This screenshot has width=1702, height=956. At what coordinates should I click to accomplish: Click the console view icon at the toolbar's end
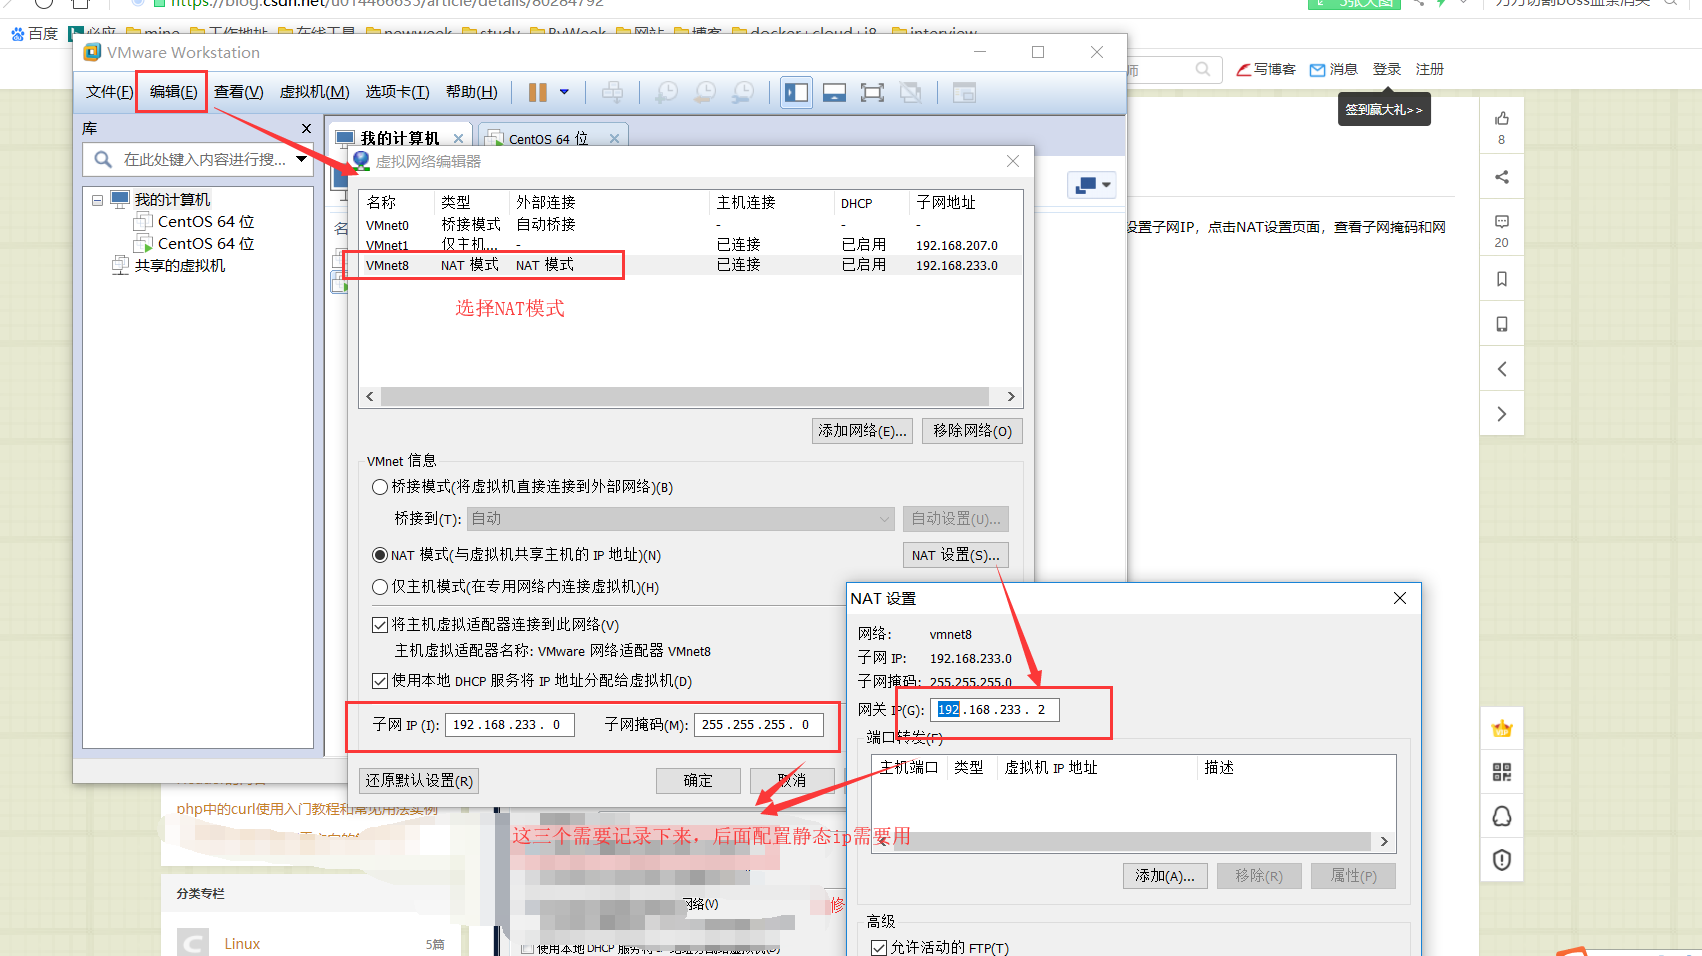pyautogui.click(x=964, y=93)
